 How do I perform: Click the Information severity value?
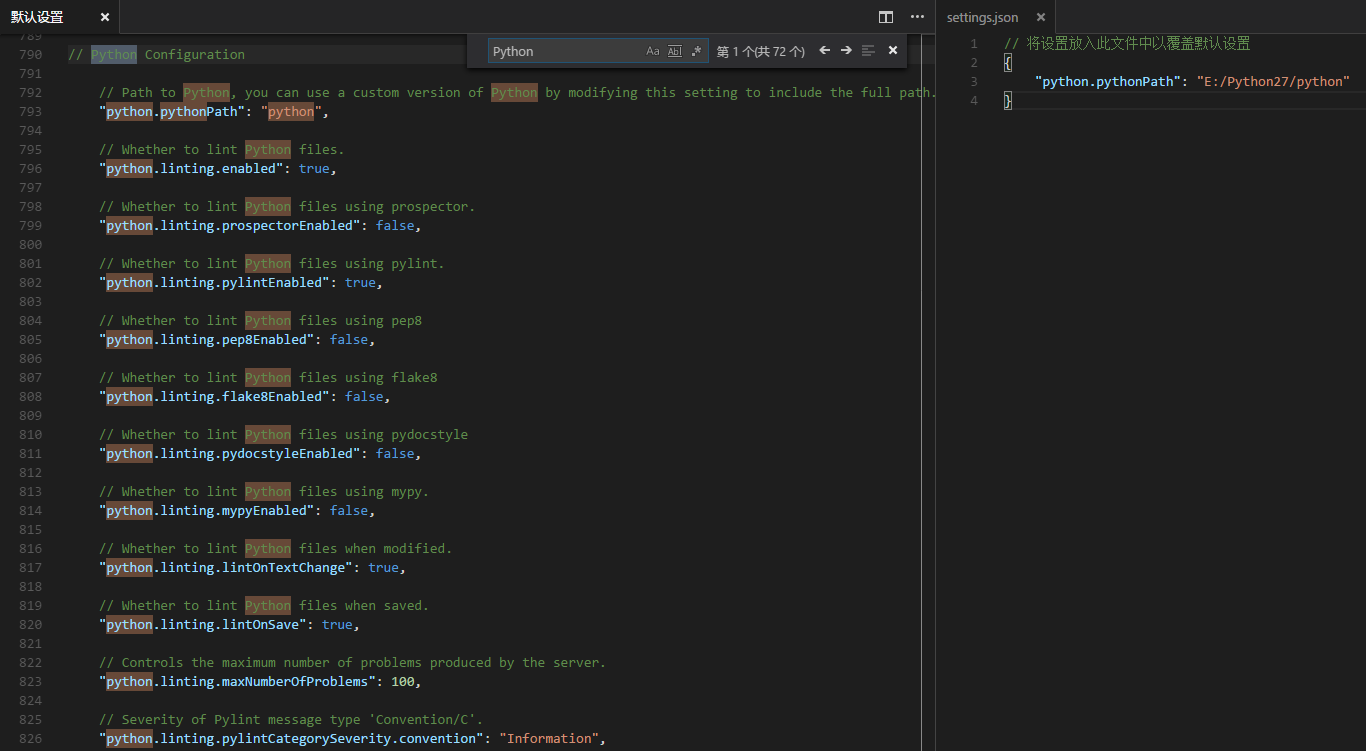(x=548, y=738)
